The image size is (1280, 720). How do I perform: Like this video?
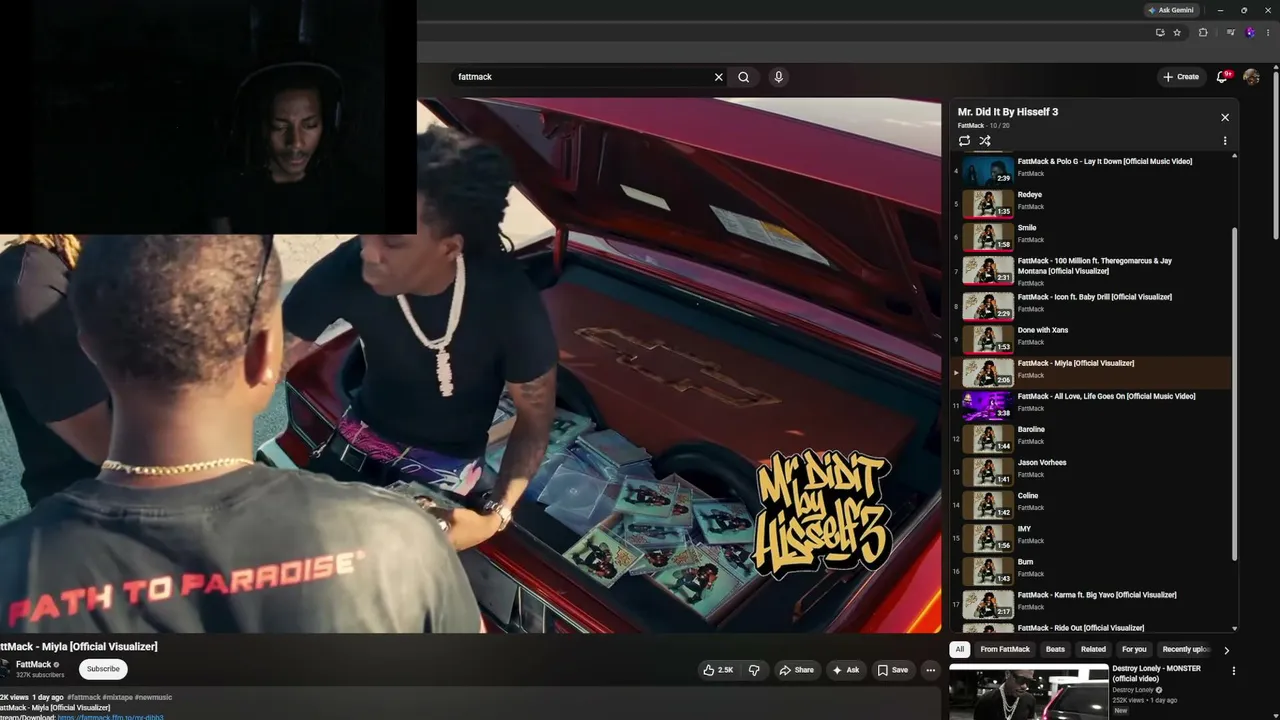718,670
